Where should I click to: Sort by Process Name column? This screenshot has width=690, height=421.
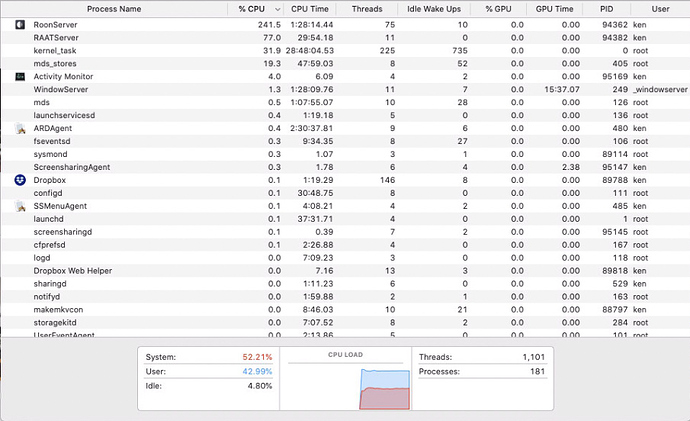tap(114, 9)
